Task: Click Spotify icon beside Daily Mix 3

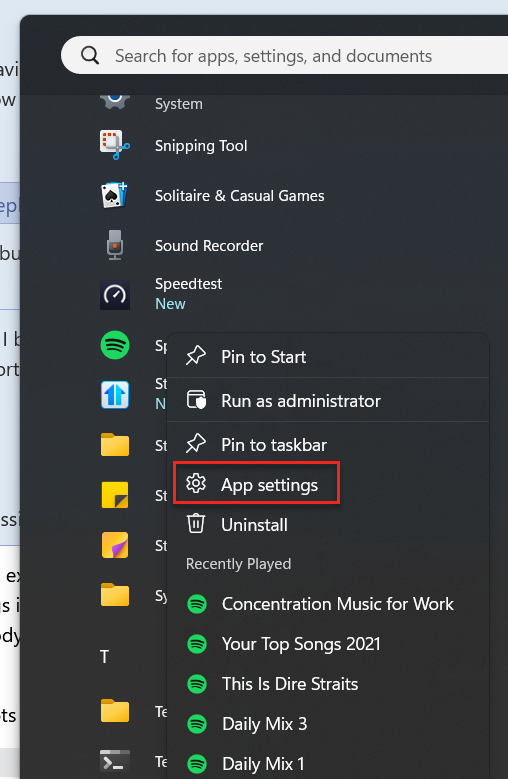Action: pos(197,724)
